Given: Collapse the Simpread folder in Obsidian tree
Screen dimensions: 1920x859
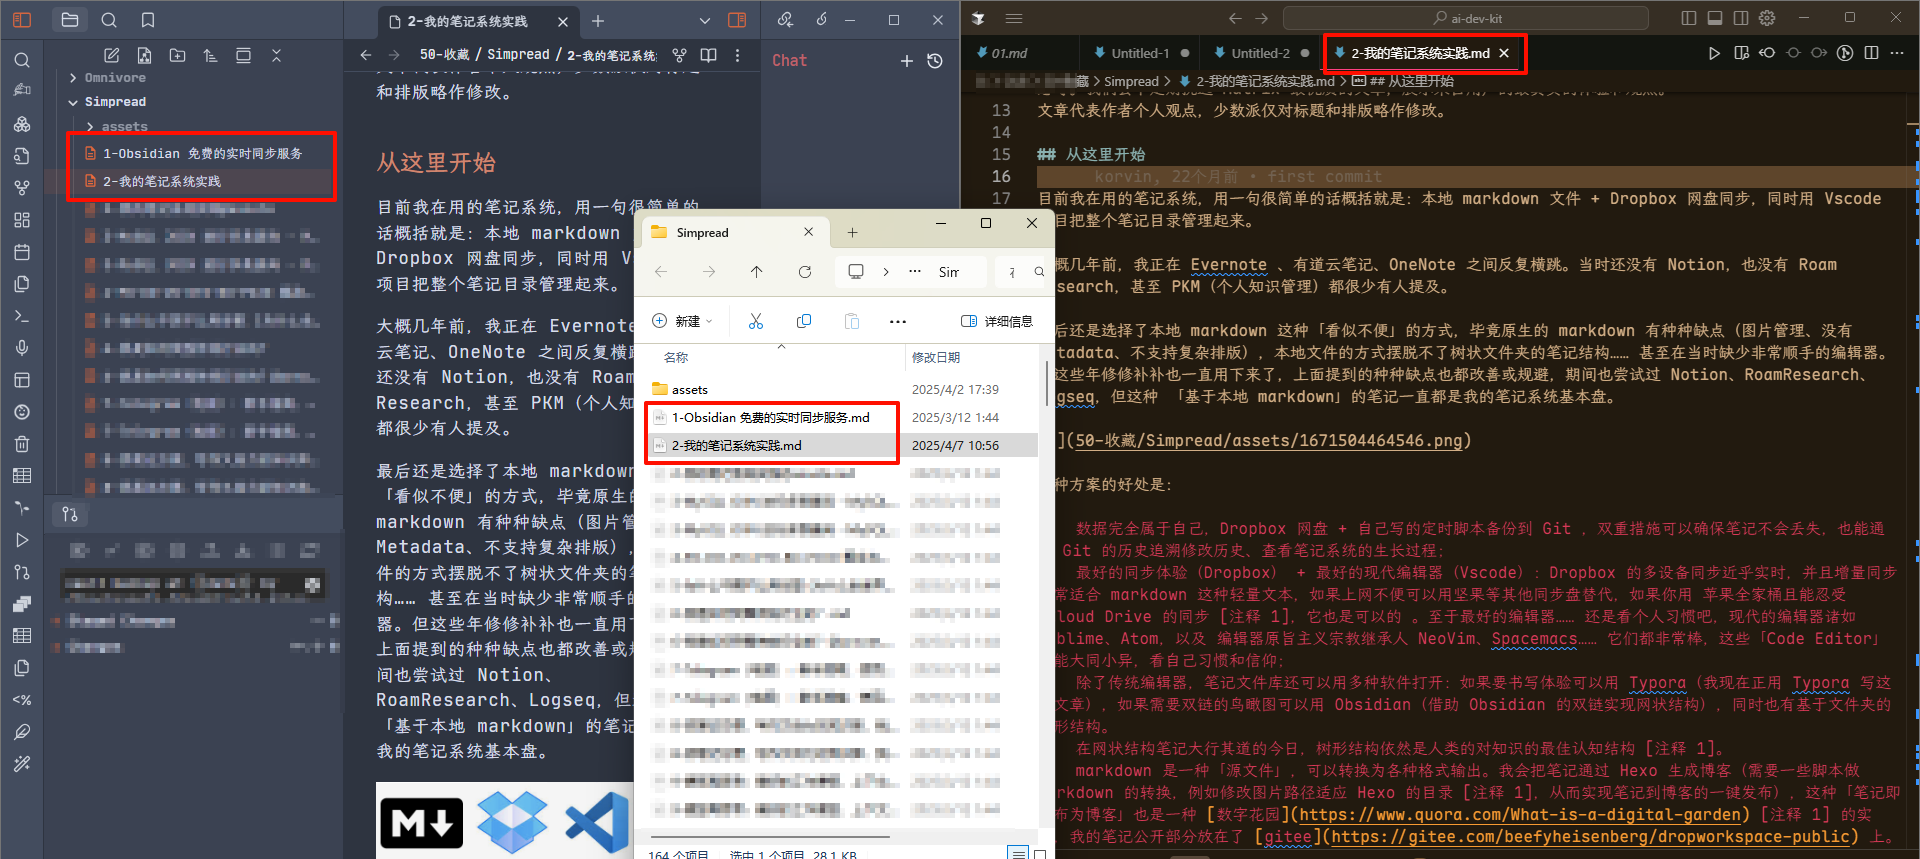Looking at the screenshot, I should (x=115, y=102).
